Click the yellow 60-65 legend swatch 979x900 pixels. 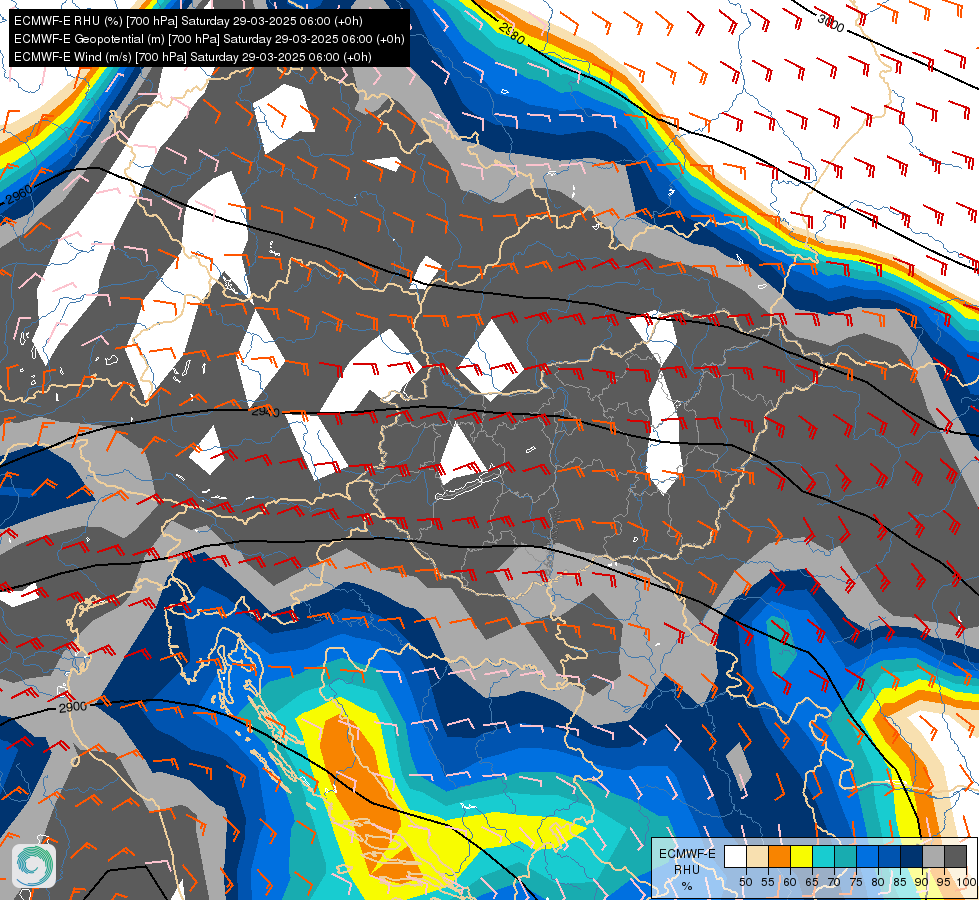pos(801,856)
